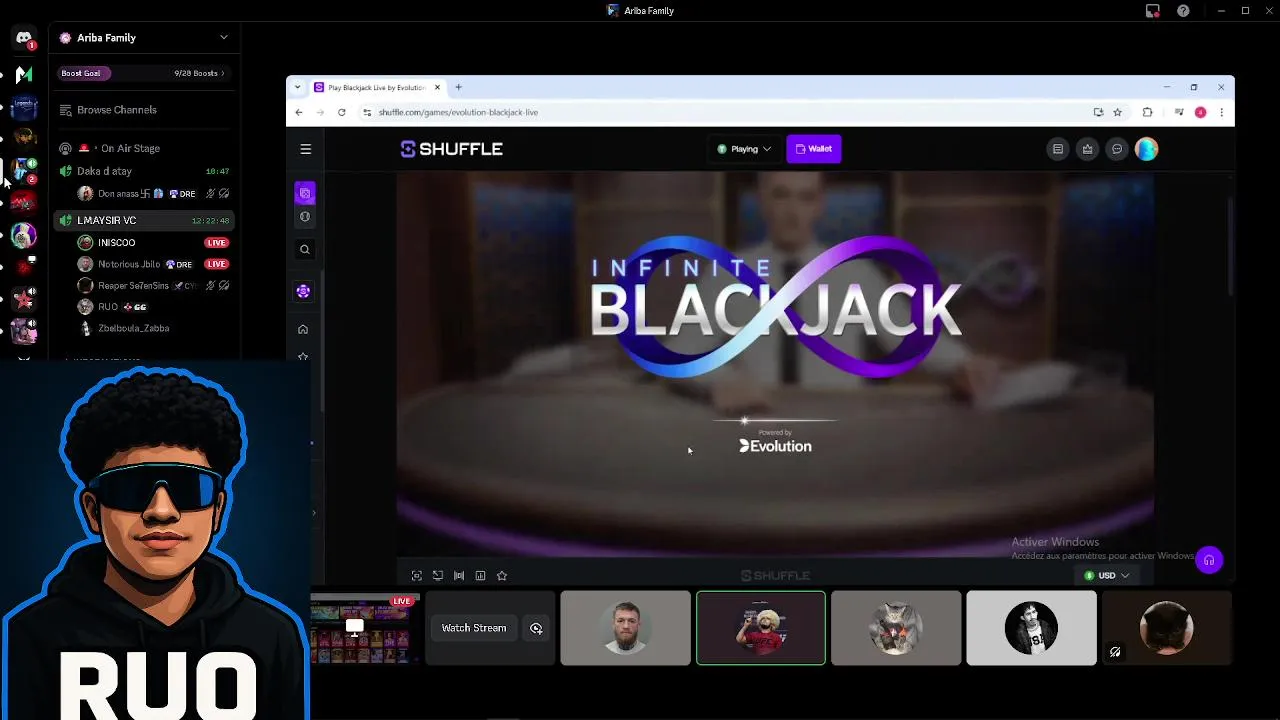
Task: Open Shuffle chat bubble icon
Action: [1117, 149]
